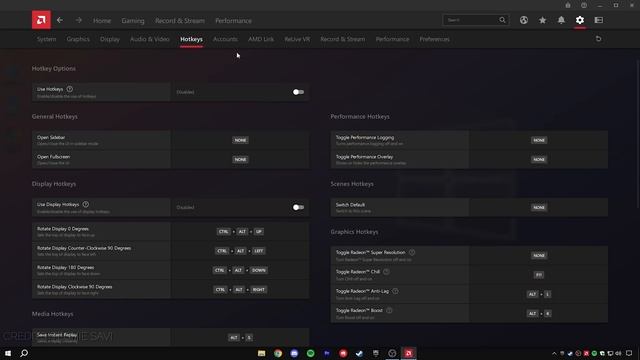
Task: Enable the Use Hotkeys switch
Action: 298,92
